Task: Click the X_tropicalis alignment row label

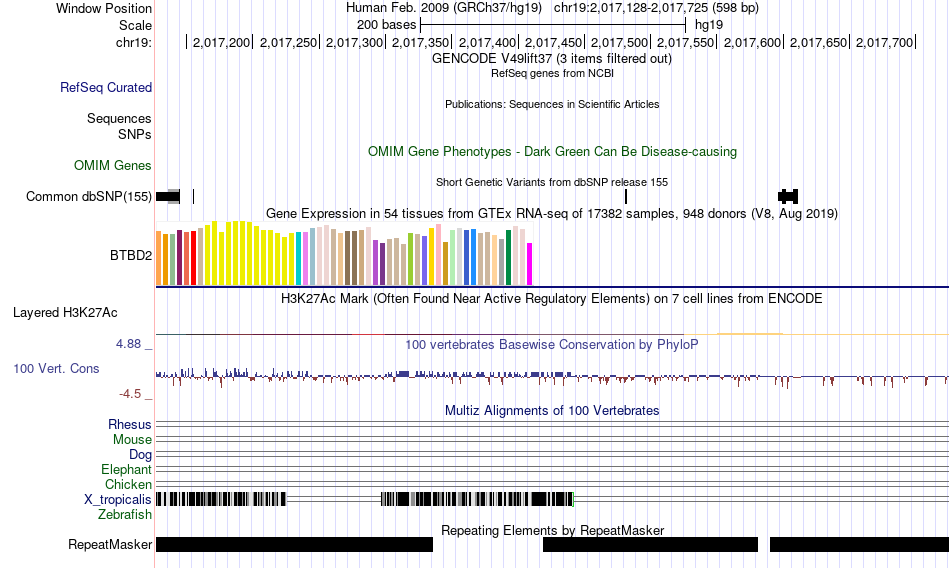Action: pyautogui.click(x=118, y=500)
